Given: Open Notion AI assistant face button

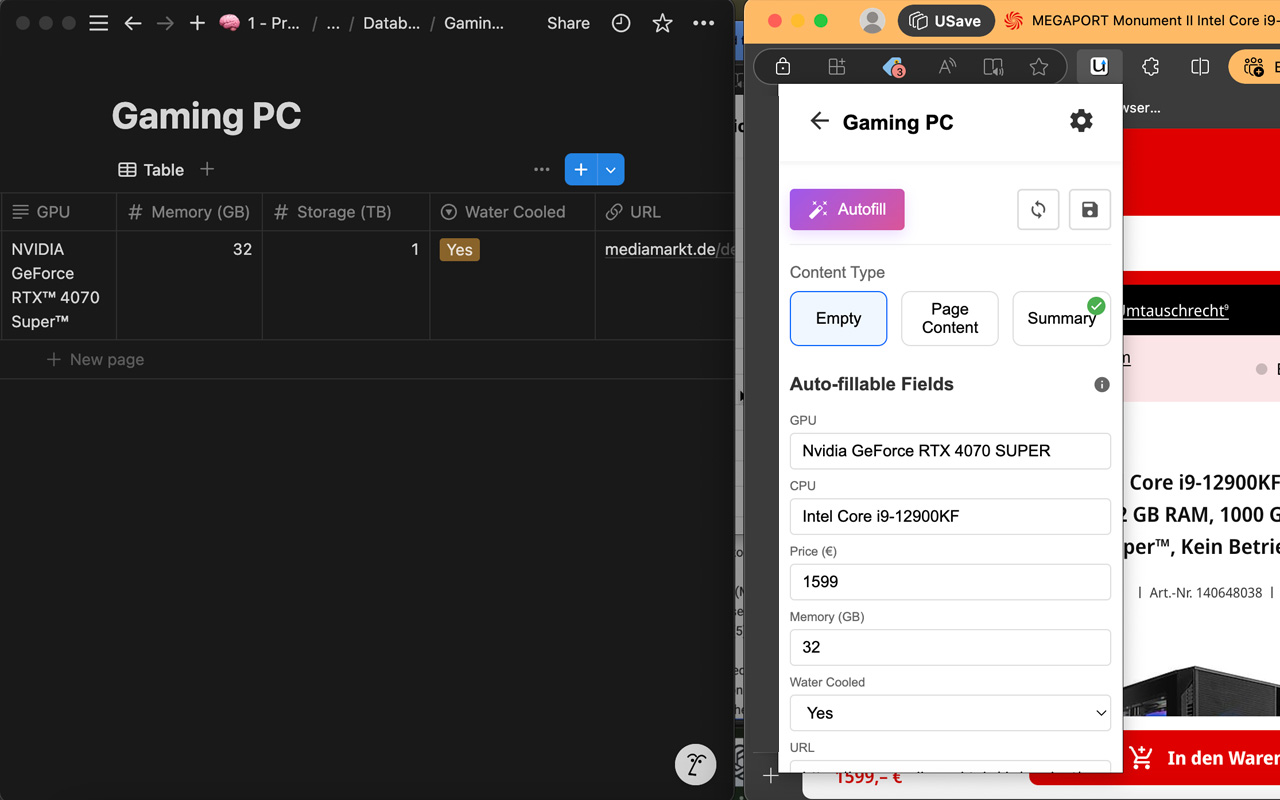Looking at the screenshot, I should pos(695,765).
